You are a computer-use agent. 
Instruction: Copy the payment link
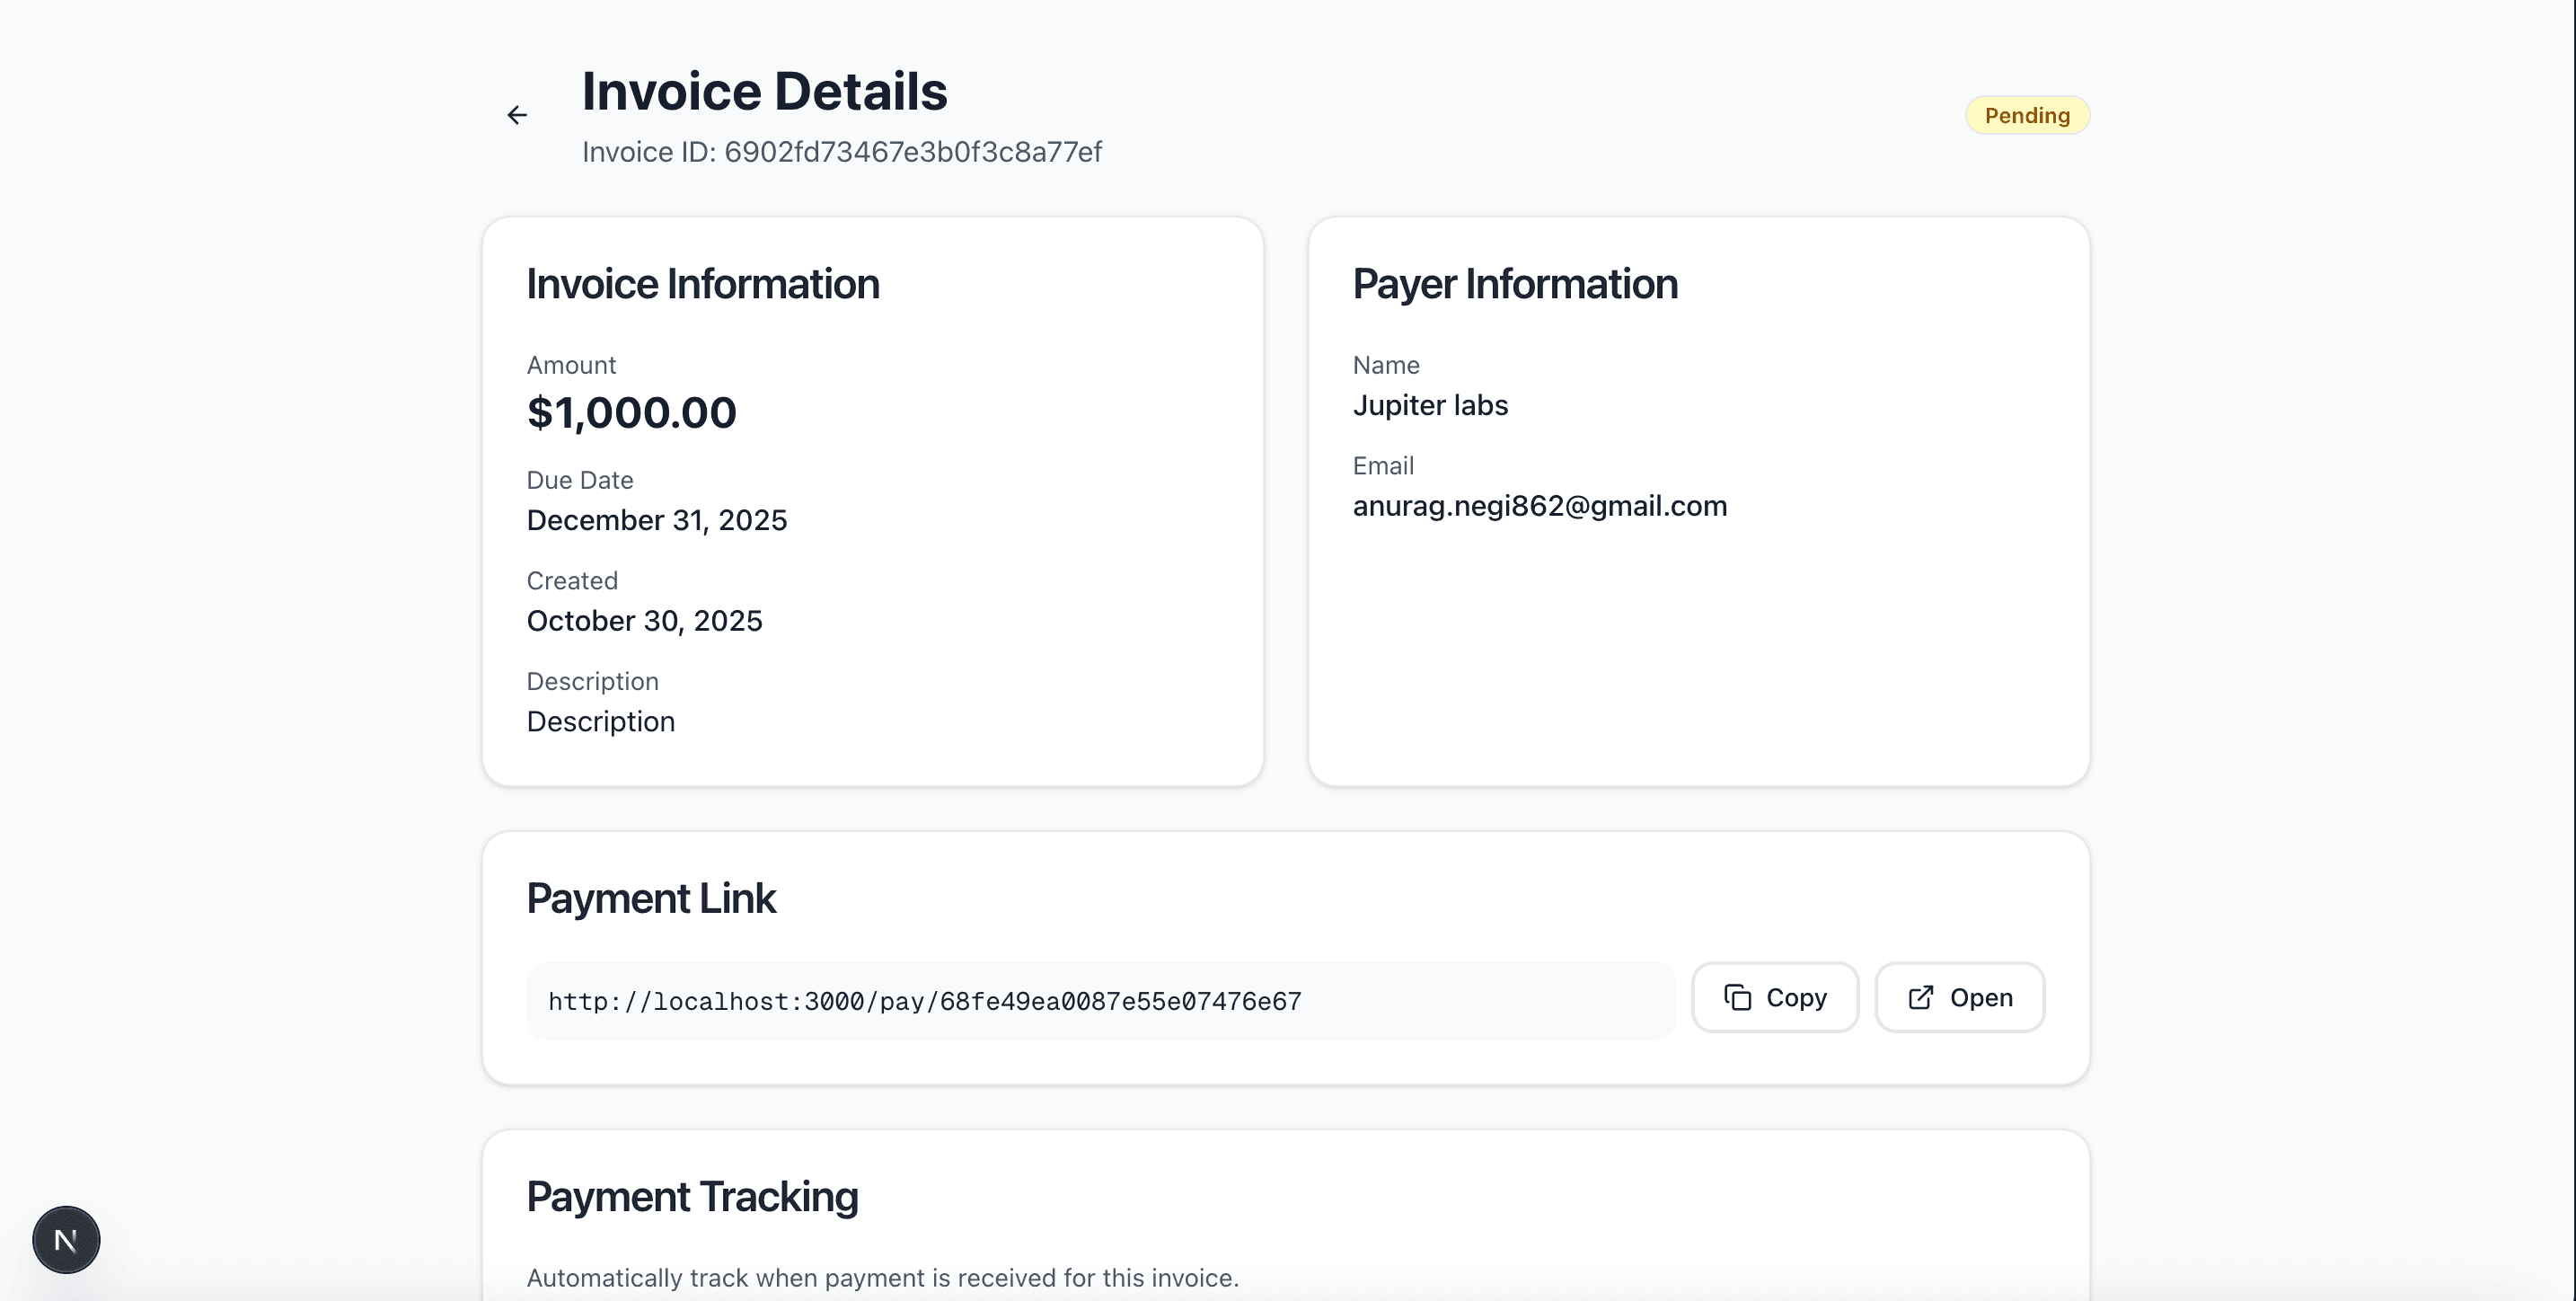(x=1774, y=997)
